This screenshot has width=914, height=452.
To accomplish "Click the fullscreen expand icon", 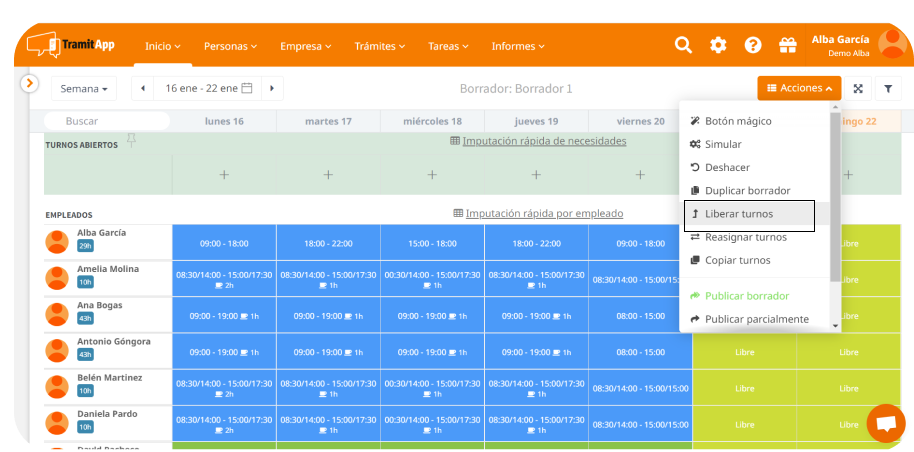I will click(x=858, y=88).
